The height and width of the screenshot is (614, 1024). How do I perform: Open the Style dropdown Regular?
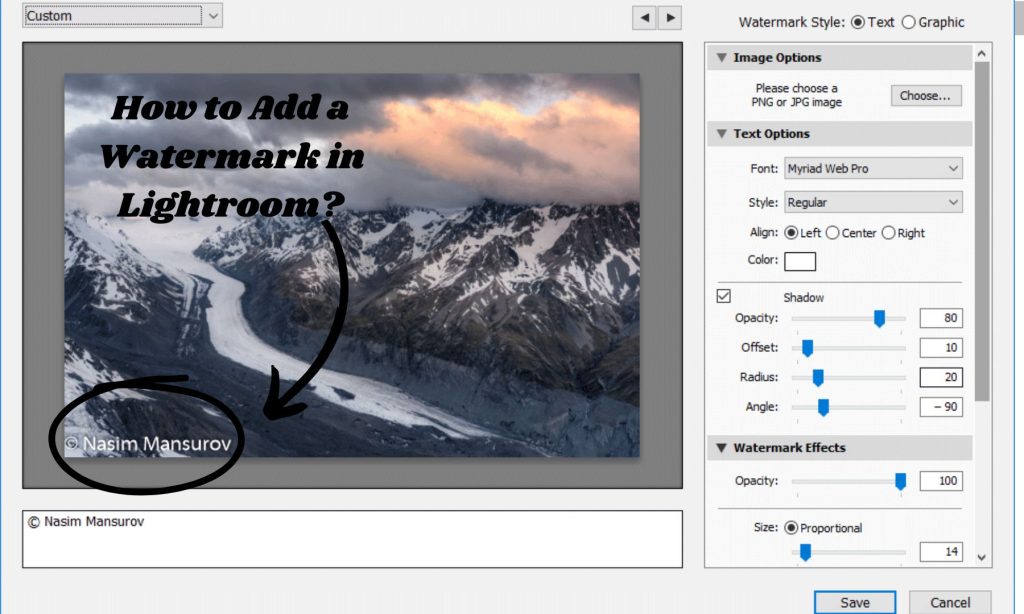(873, 202)
